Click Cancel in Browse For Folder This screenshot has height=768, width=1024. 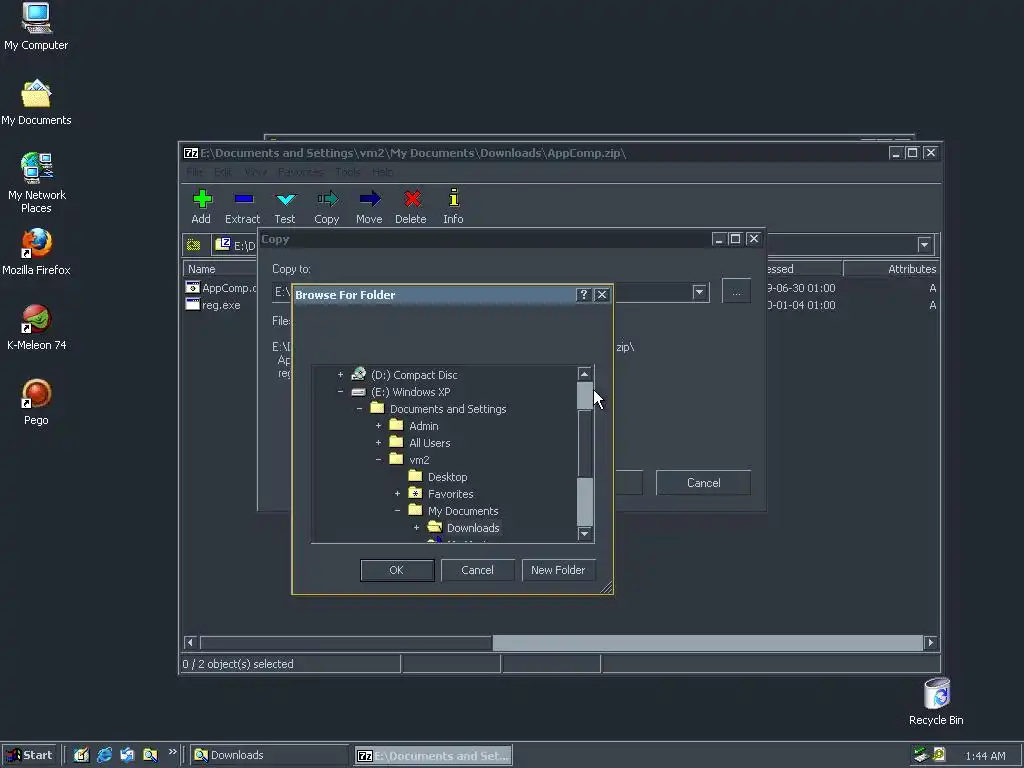tap(477, 570)
